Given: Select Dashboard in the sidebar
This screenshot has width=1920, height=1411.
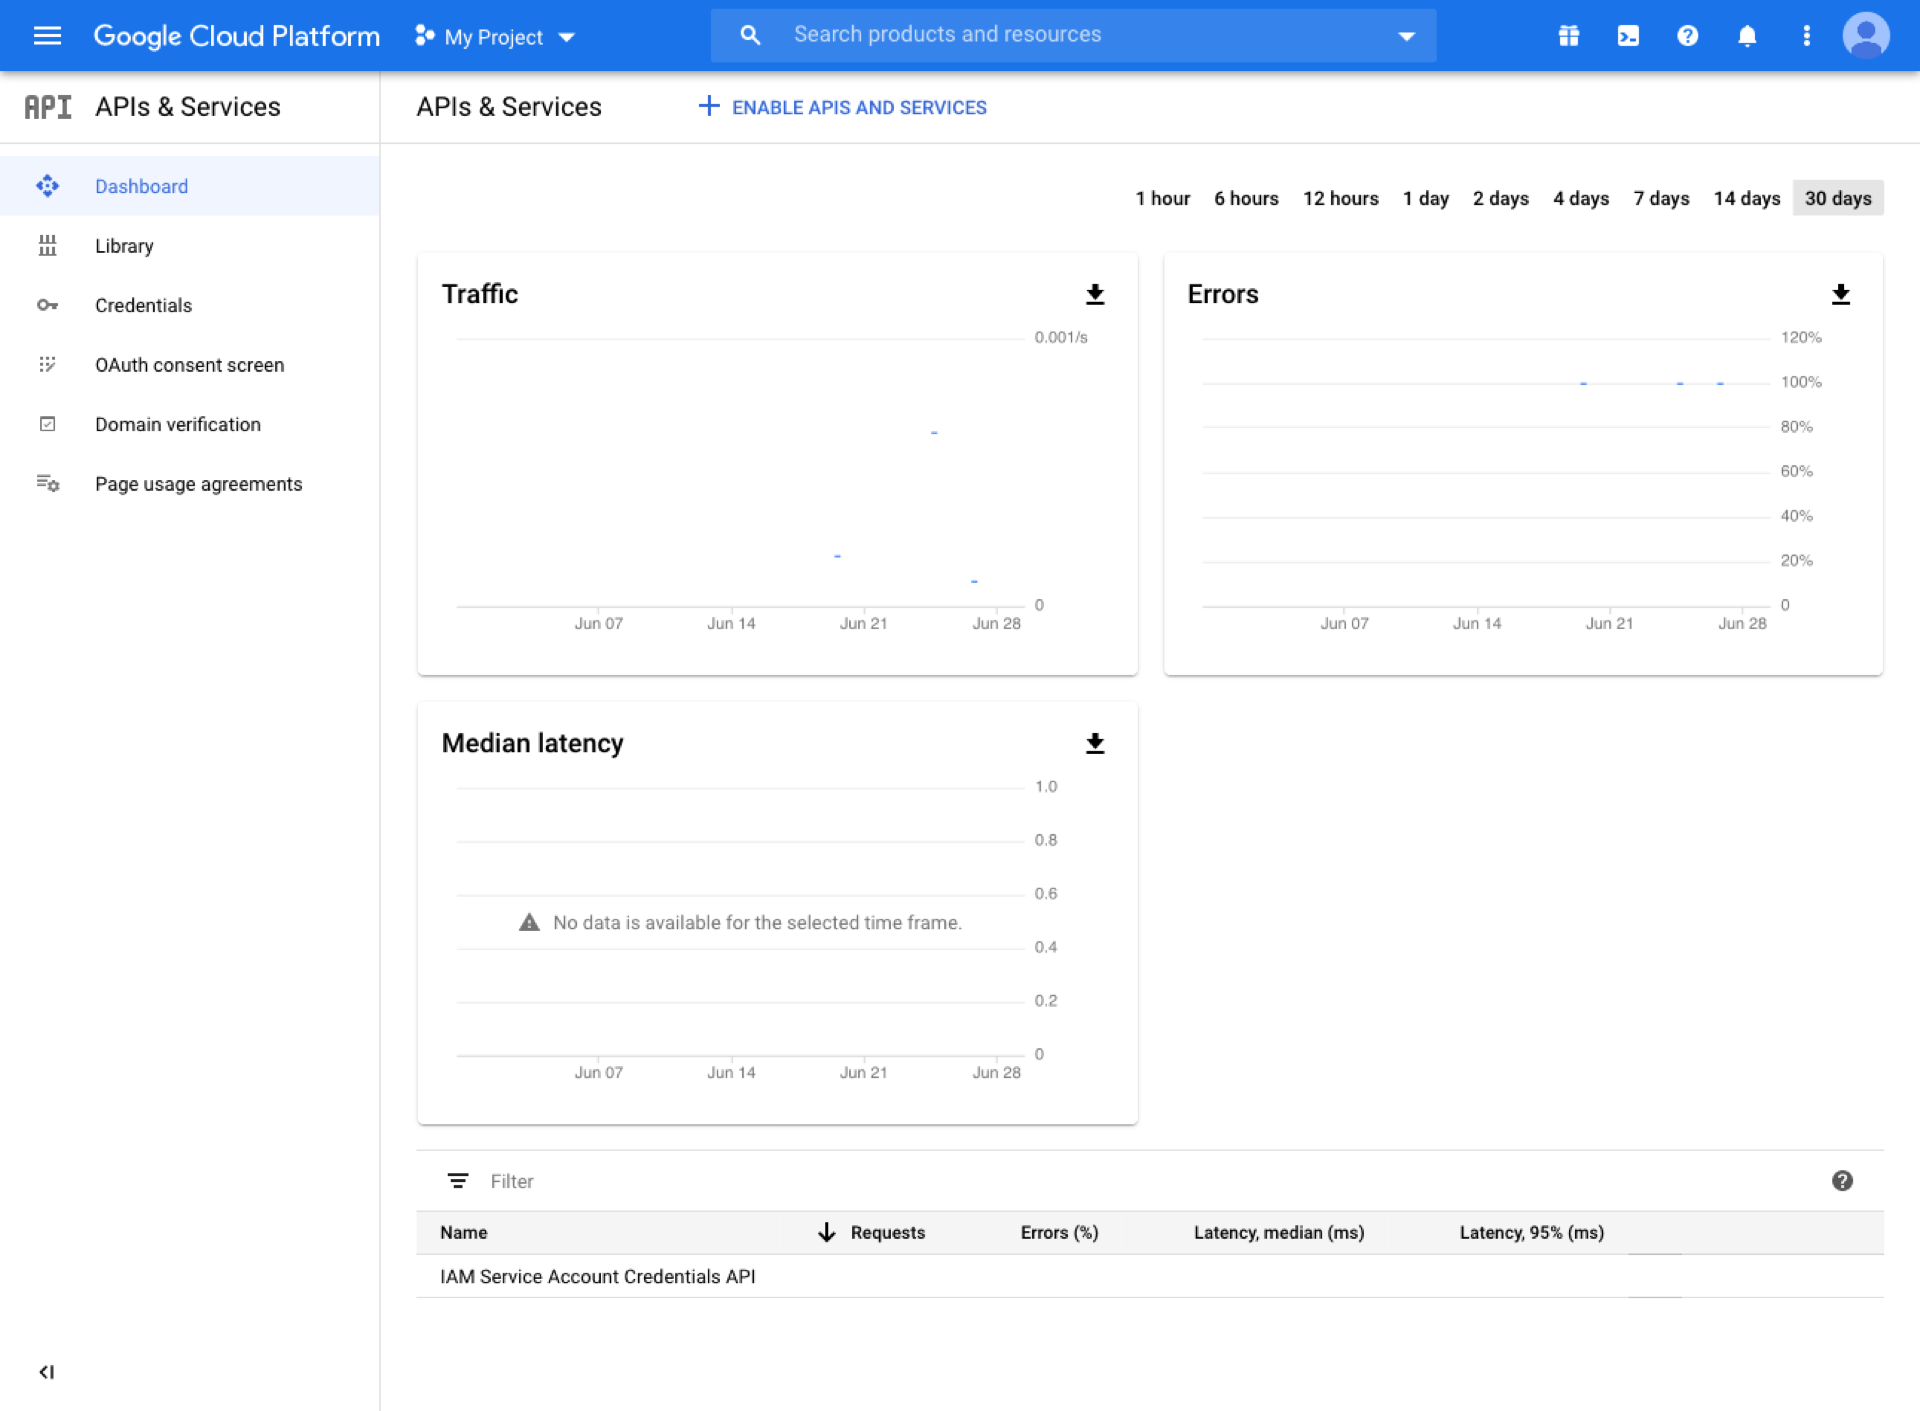Looking at the screenshot, I should pos(190,186).
